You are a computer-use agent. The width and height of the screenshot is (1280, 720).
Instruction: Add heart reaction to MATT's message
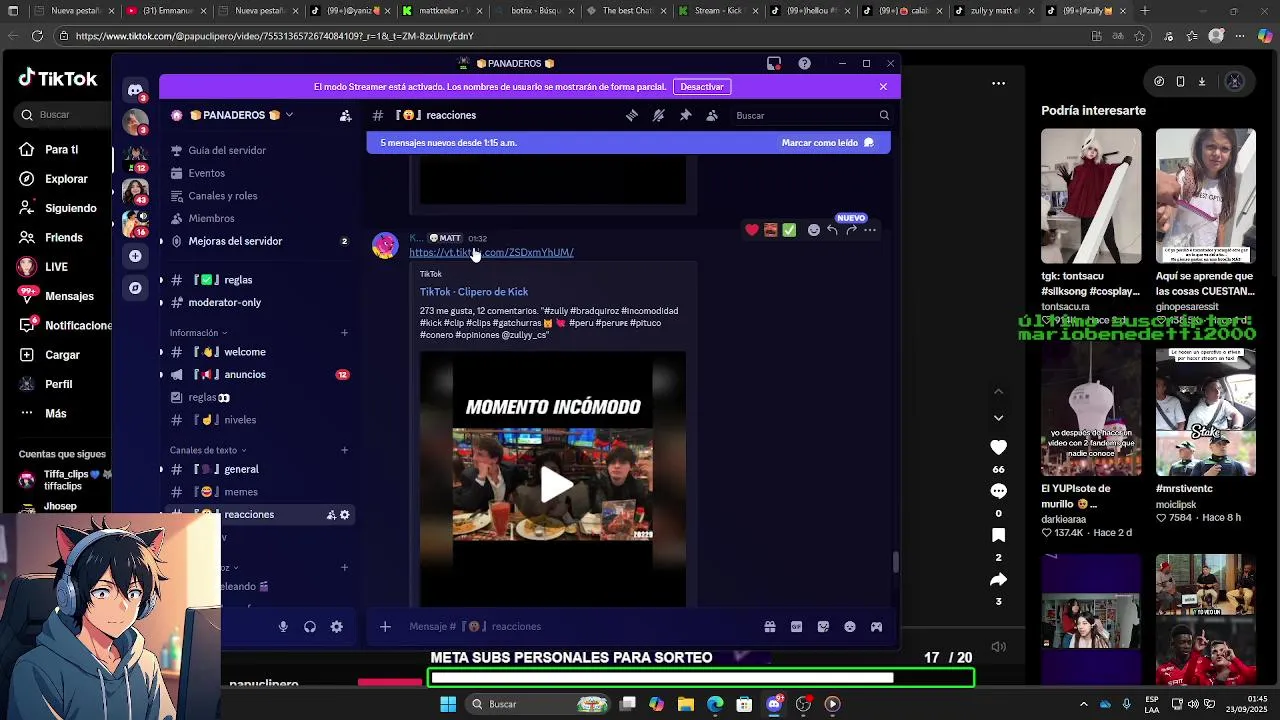(x=752, y=230)
